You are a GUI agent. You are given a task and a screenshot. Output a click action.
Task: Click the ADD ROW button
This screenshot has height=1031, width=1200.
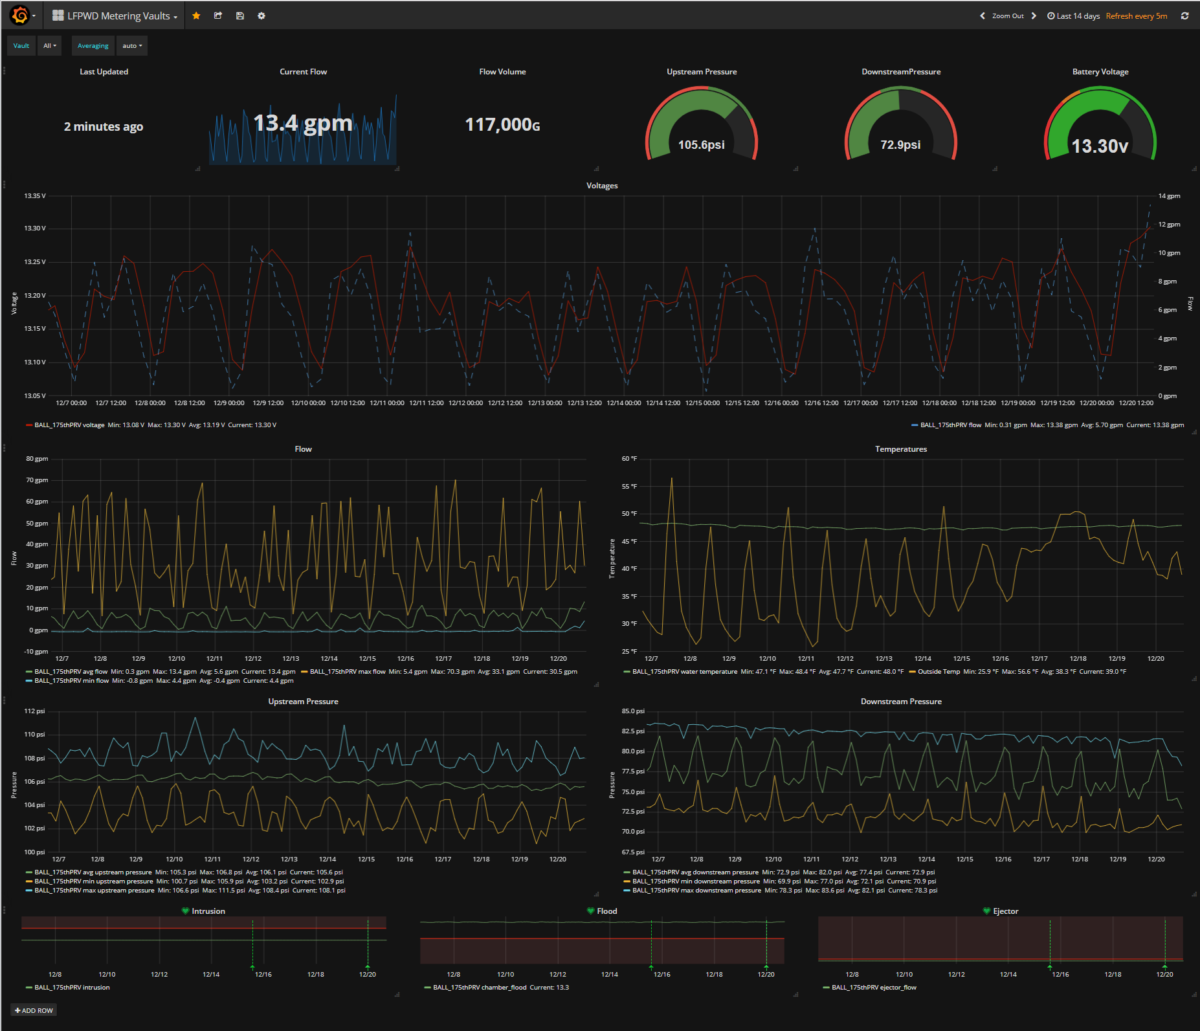(x=33, y=1011)
